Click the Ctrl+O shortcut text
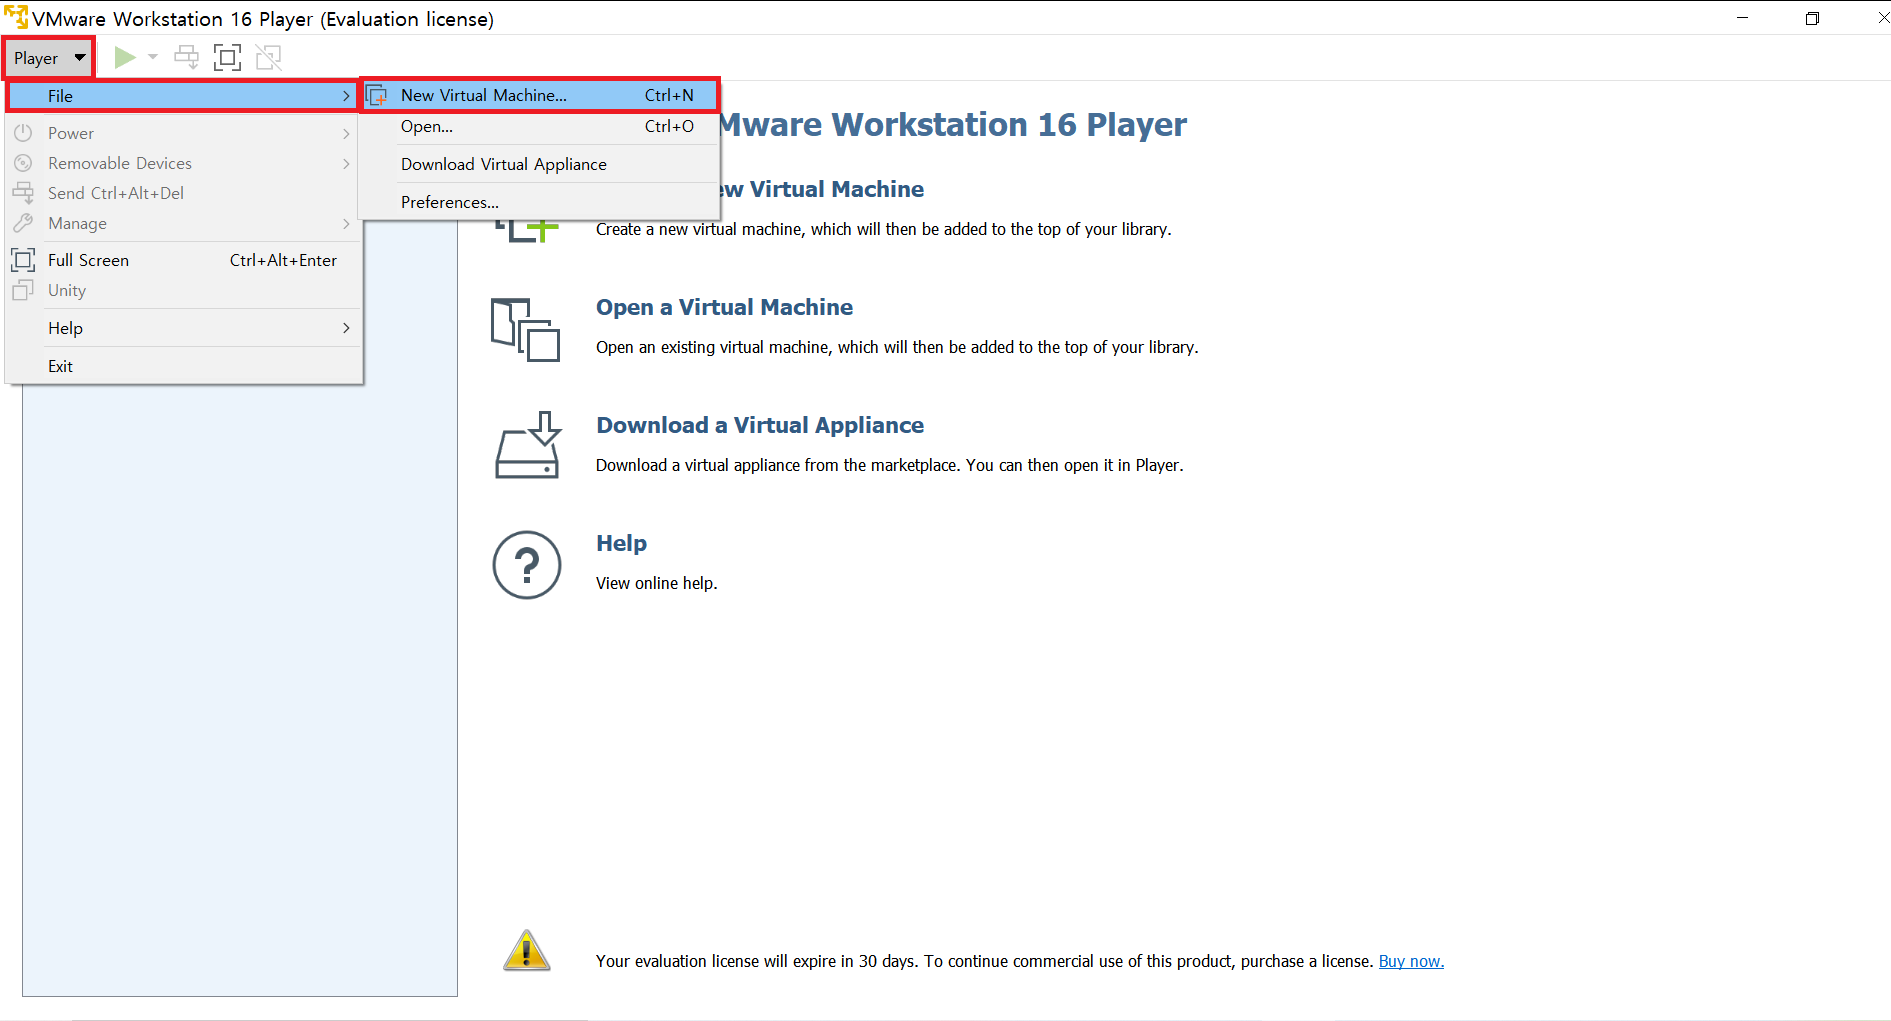This screenshot has width=1891, height=1021. click(x=669, y=126)
